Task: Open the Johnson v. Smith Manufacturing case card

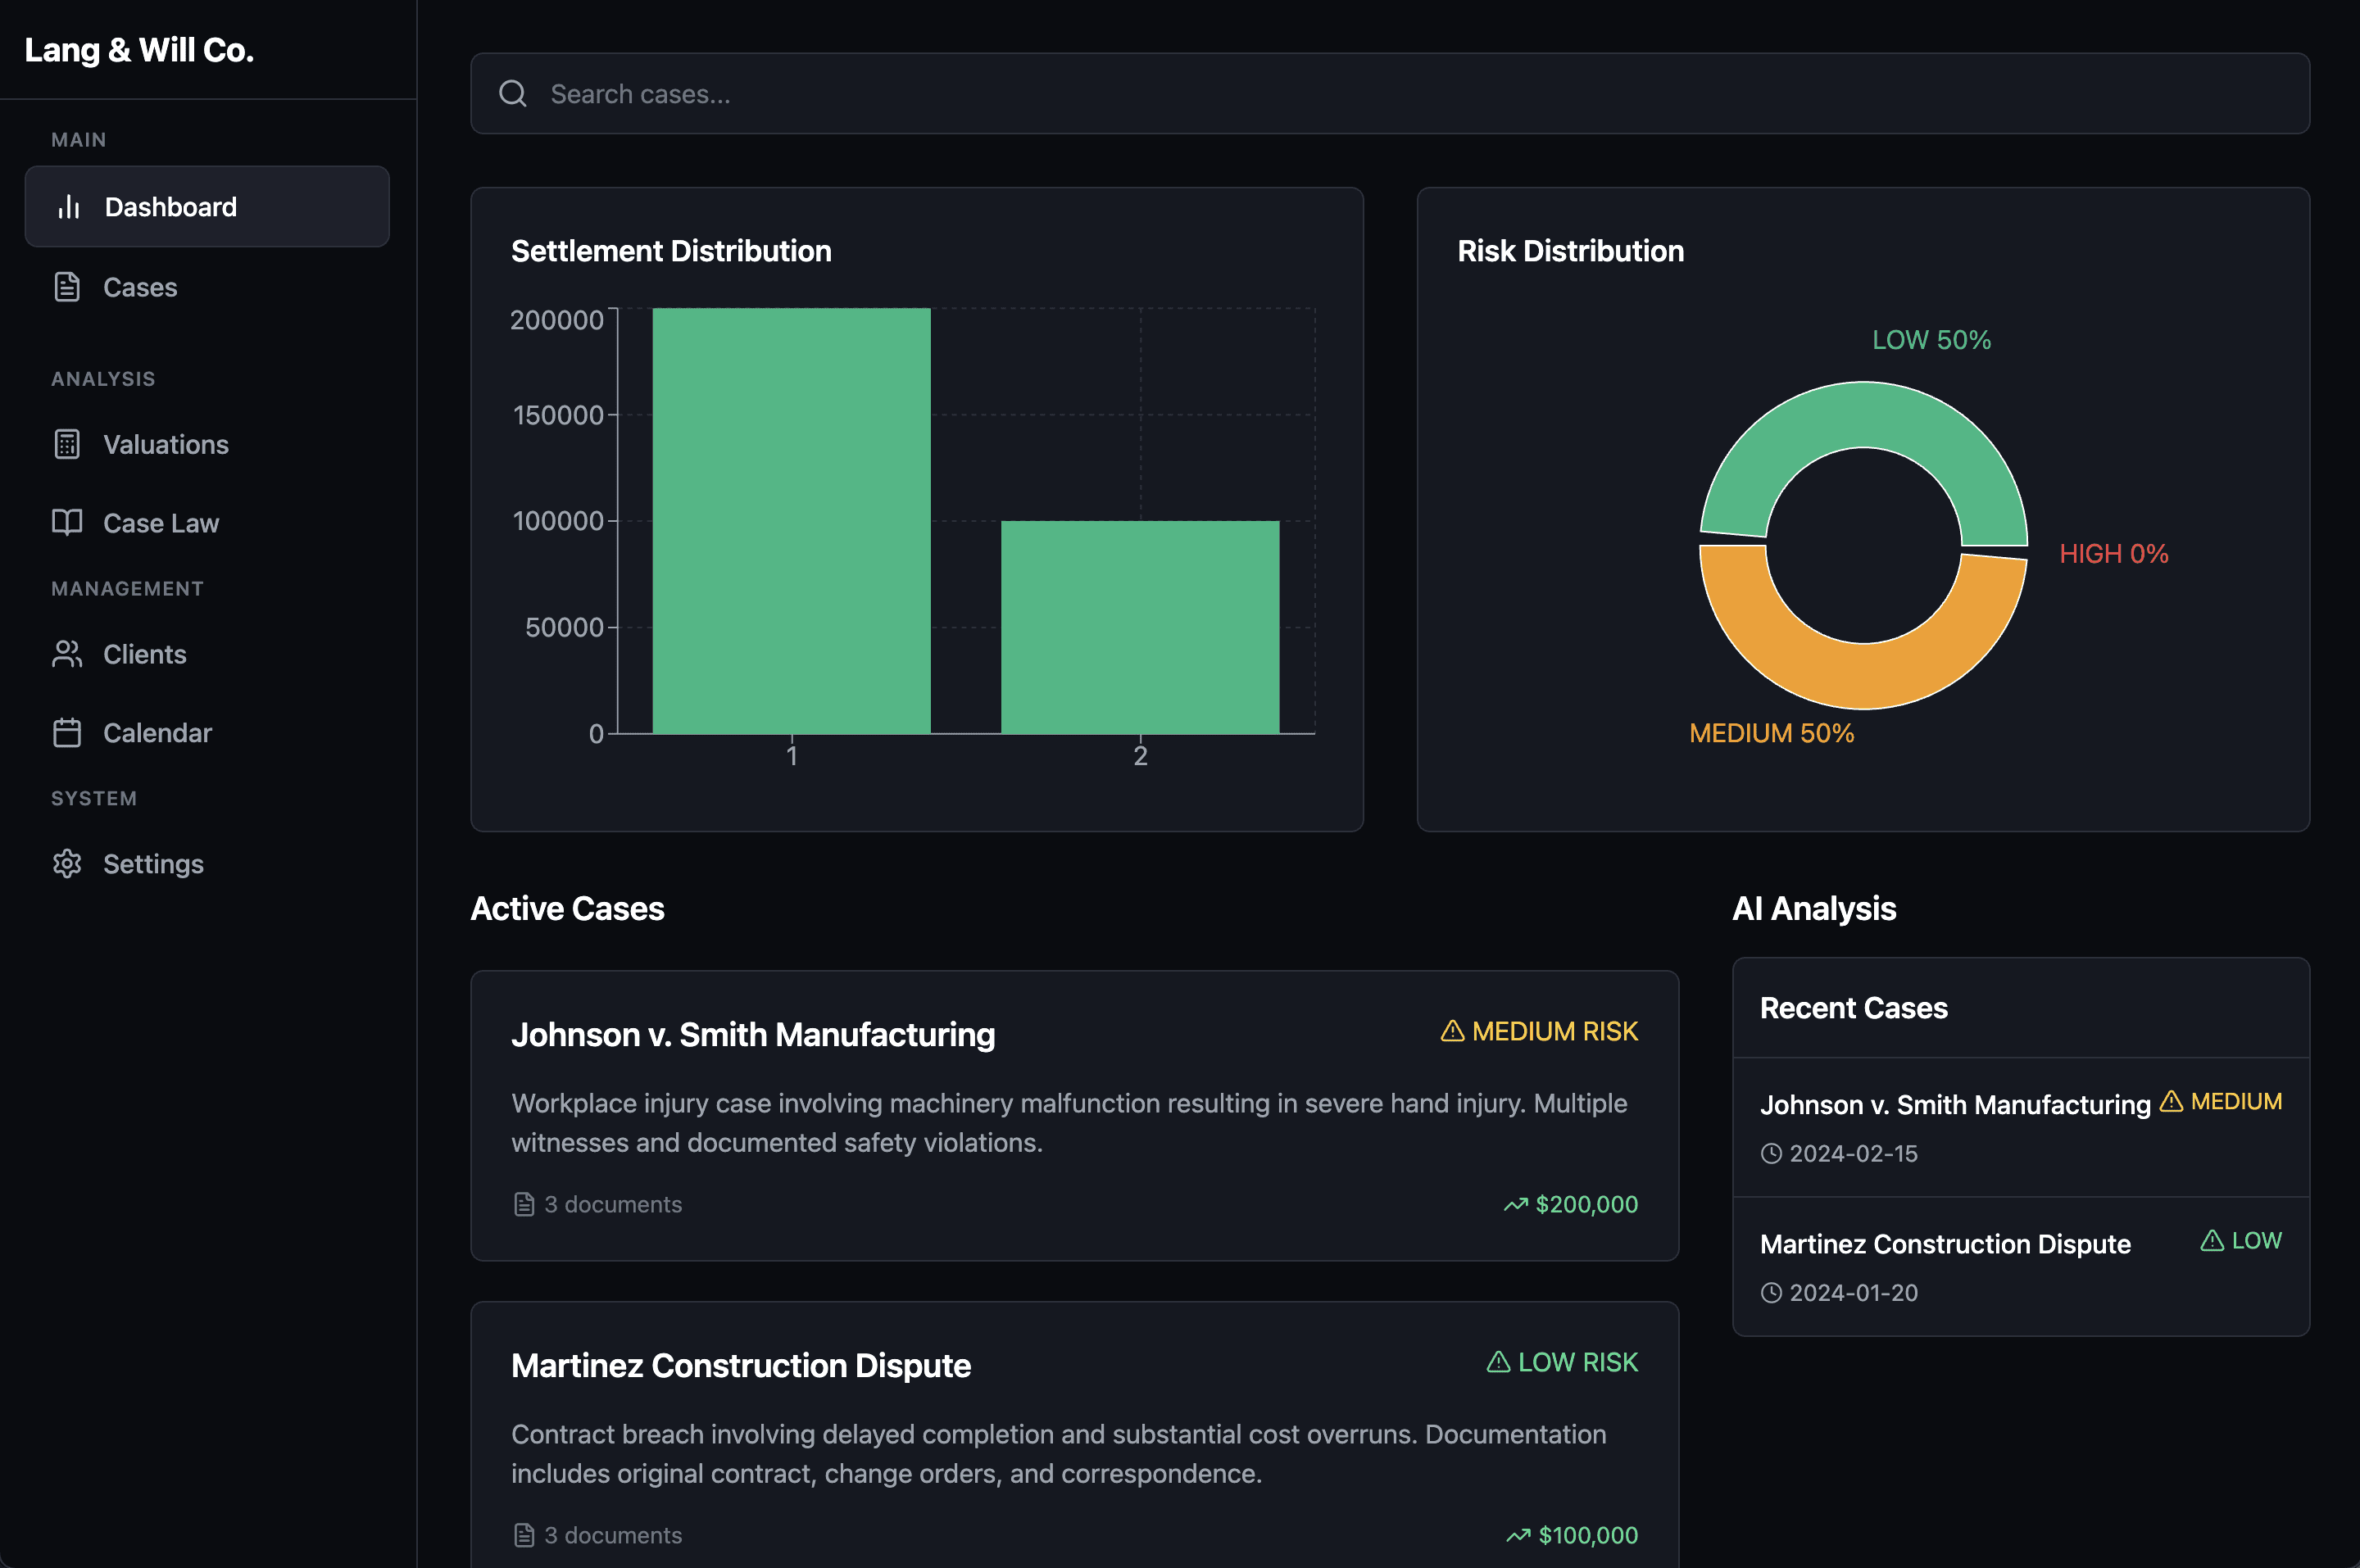Action: click(1074, 1115)
